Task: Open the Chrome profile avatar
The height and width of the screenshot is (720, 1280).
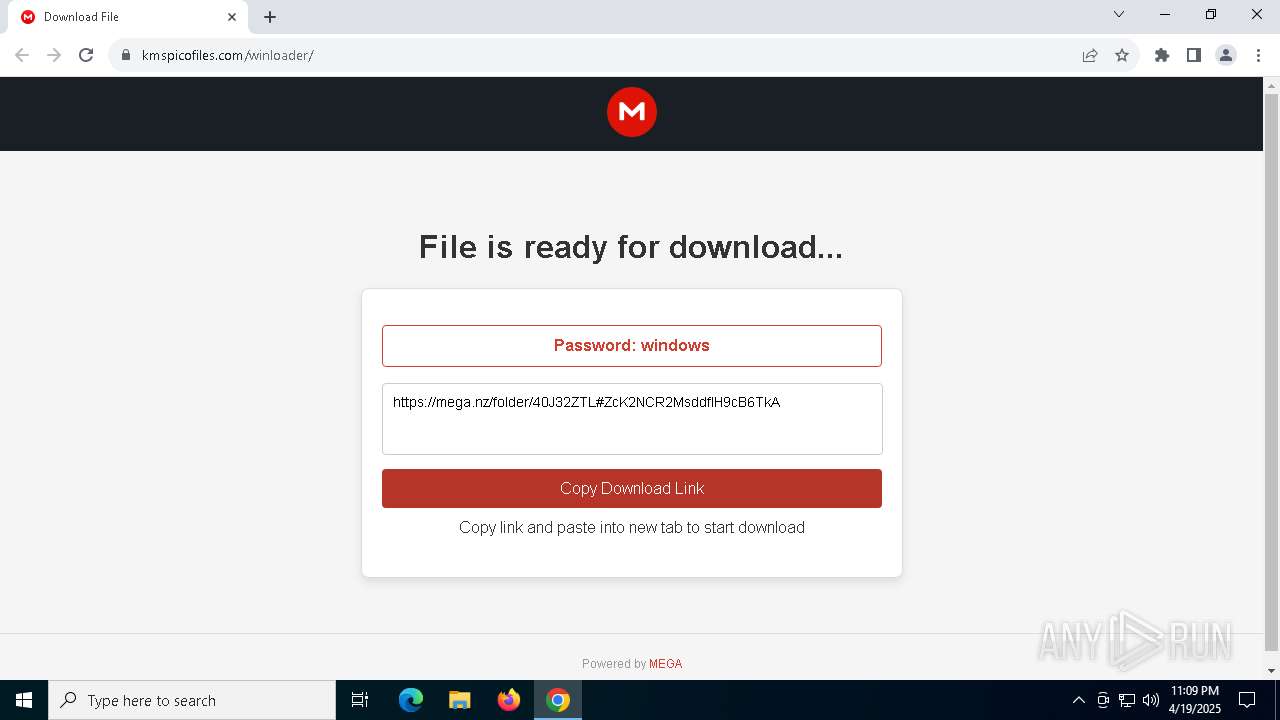Action: click(x=1226, y=55)
